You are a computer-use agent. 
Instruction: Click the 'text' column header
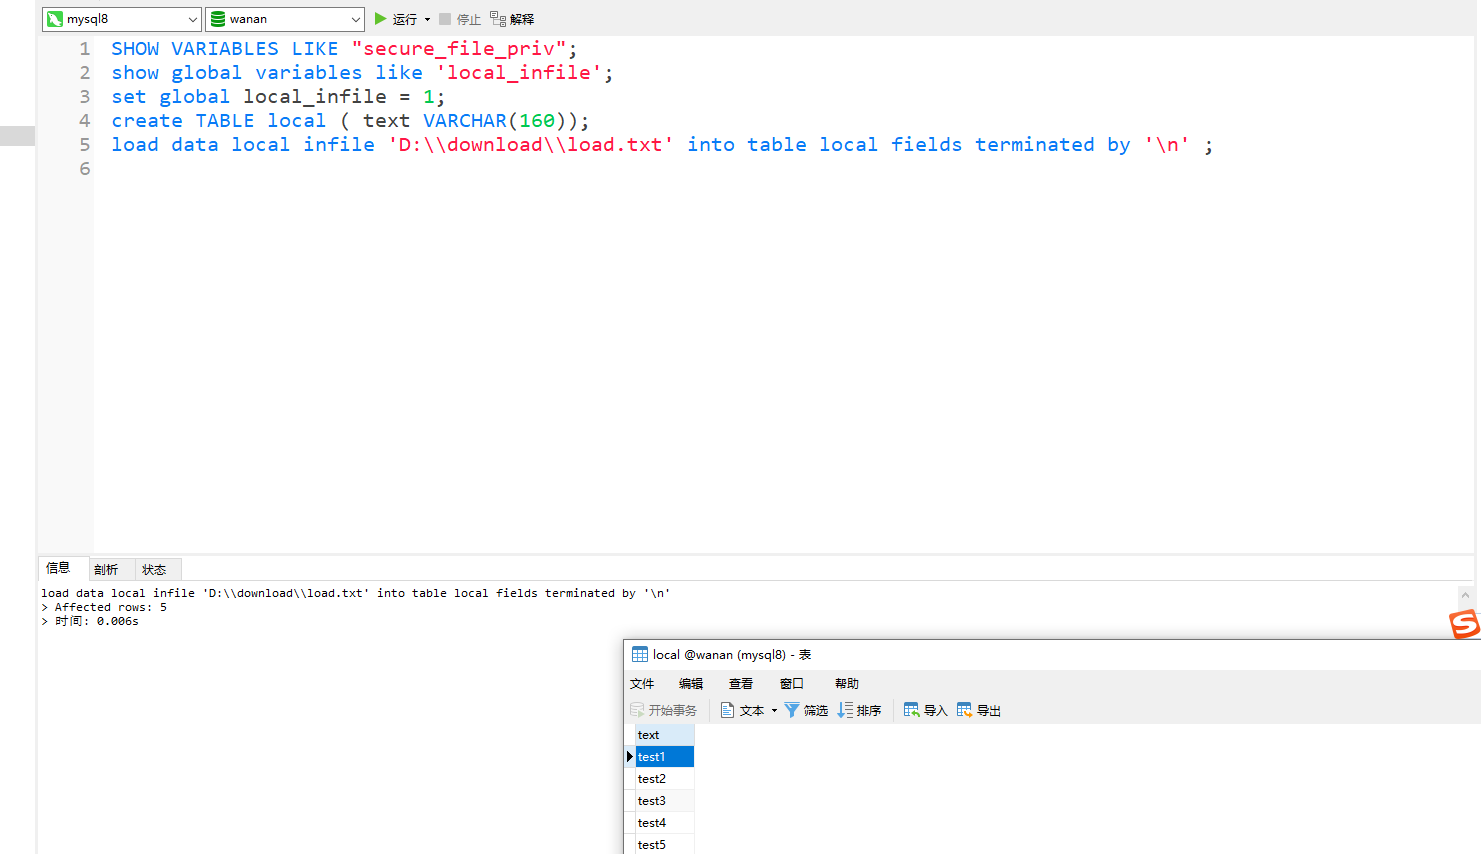tap(665, 734)
